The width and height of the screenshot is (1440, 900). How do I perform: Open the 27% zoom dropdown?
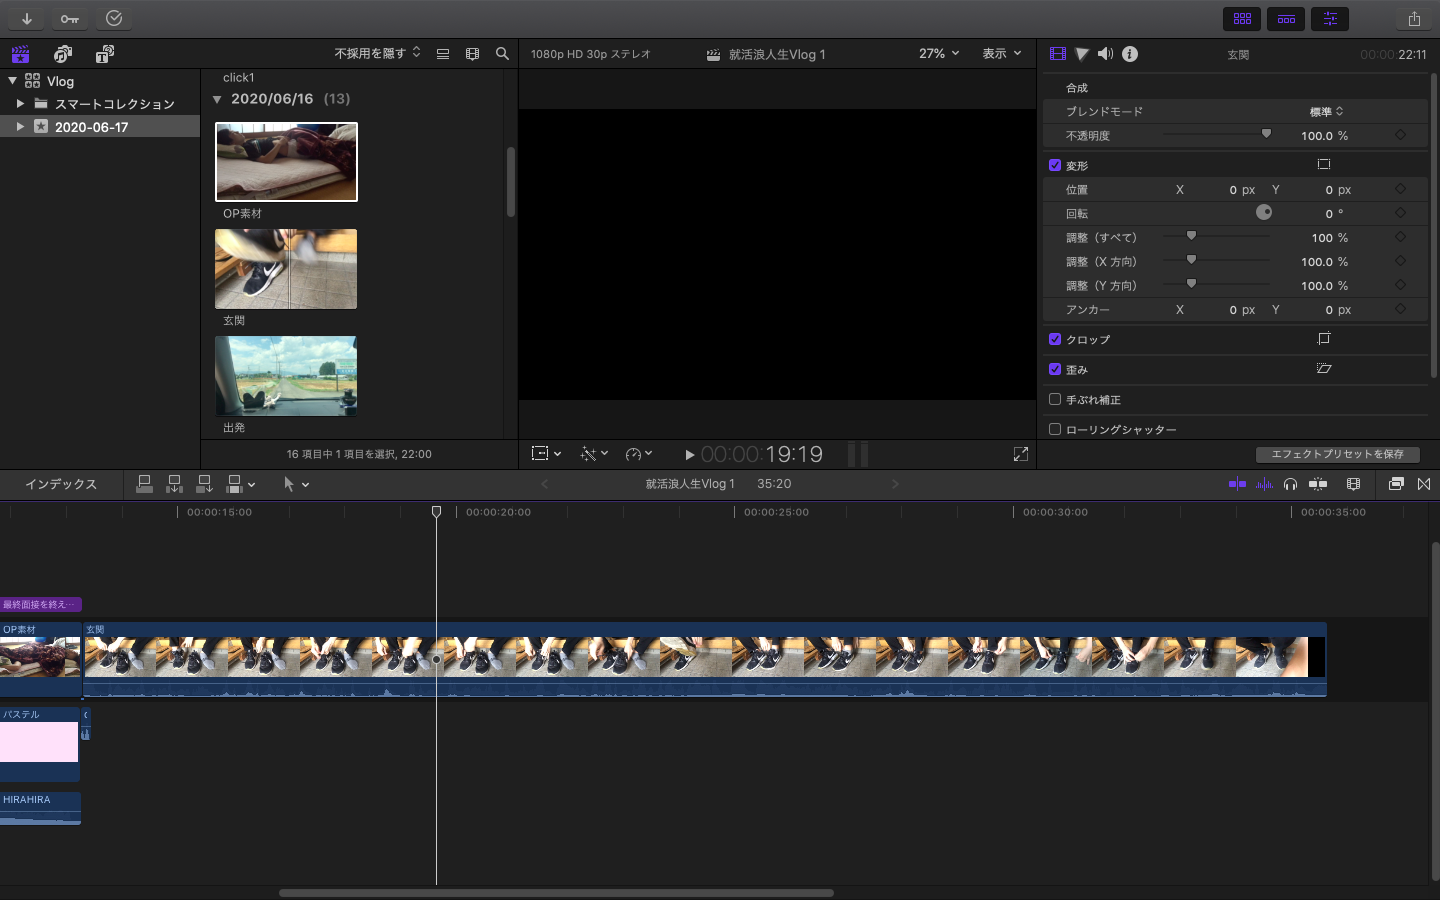coord(938,54)
